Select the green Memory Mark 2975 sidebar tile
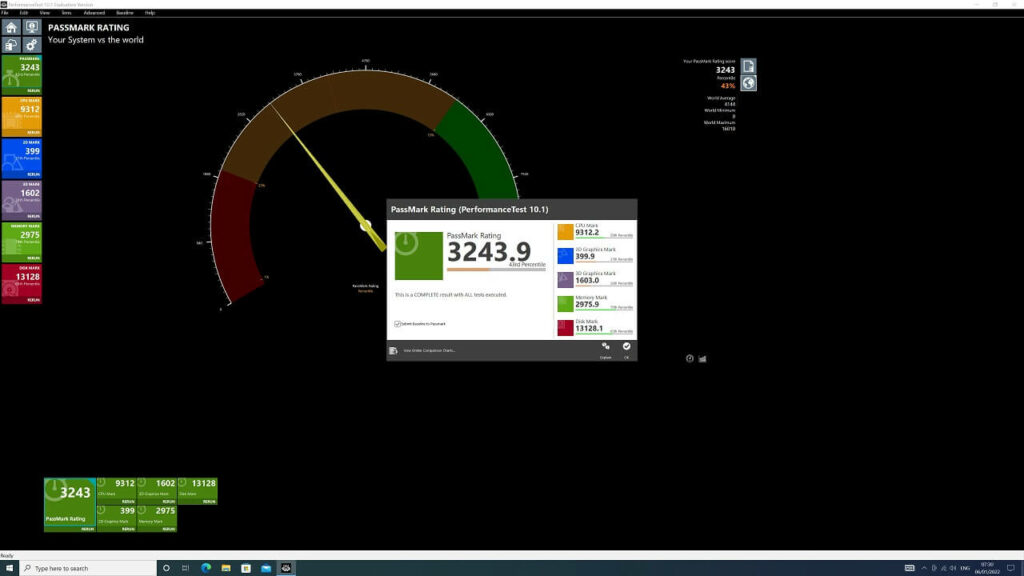Screen dimensions: 1024x576 point(22,242)
